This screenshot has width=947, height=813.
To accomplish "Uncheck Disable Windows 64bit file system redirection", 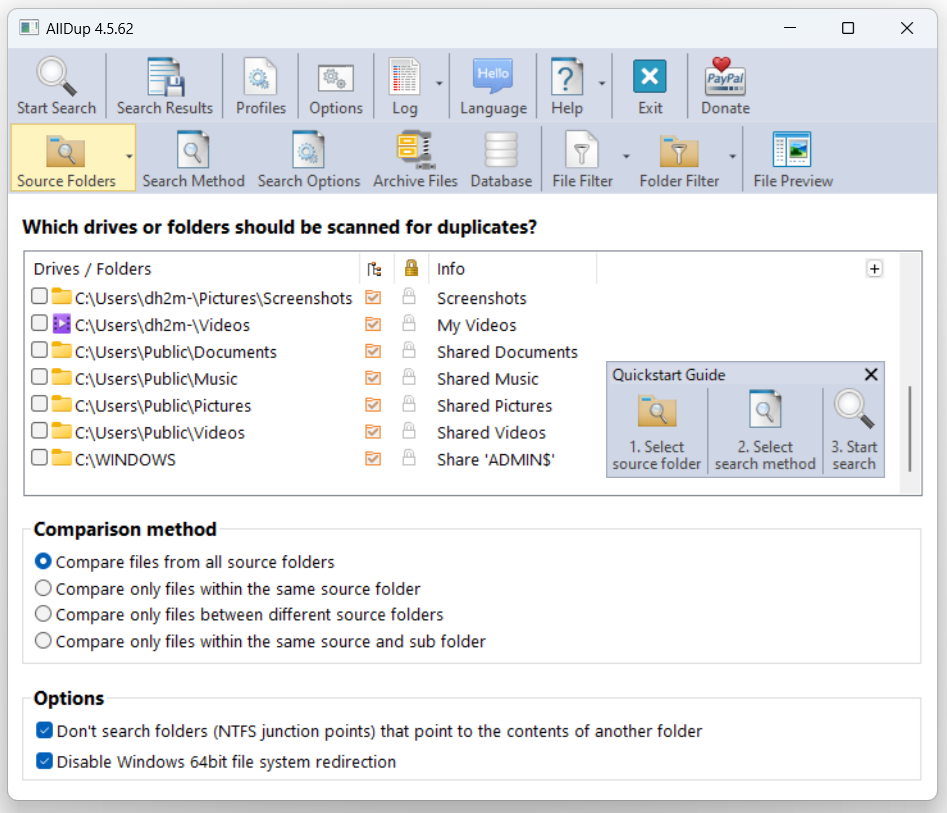I will pyautogui.click(x=44, y=760).
